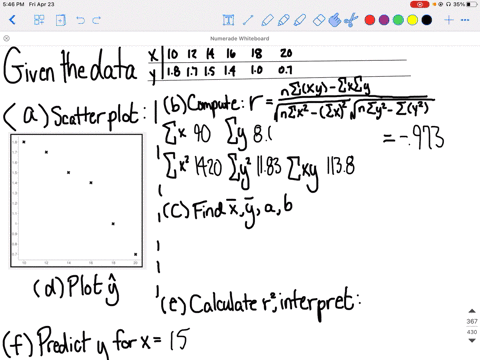Choose the yellow ink color
The height and width of the screenshot is (360, 480).
(x=412, y=20)
